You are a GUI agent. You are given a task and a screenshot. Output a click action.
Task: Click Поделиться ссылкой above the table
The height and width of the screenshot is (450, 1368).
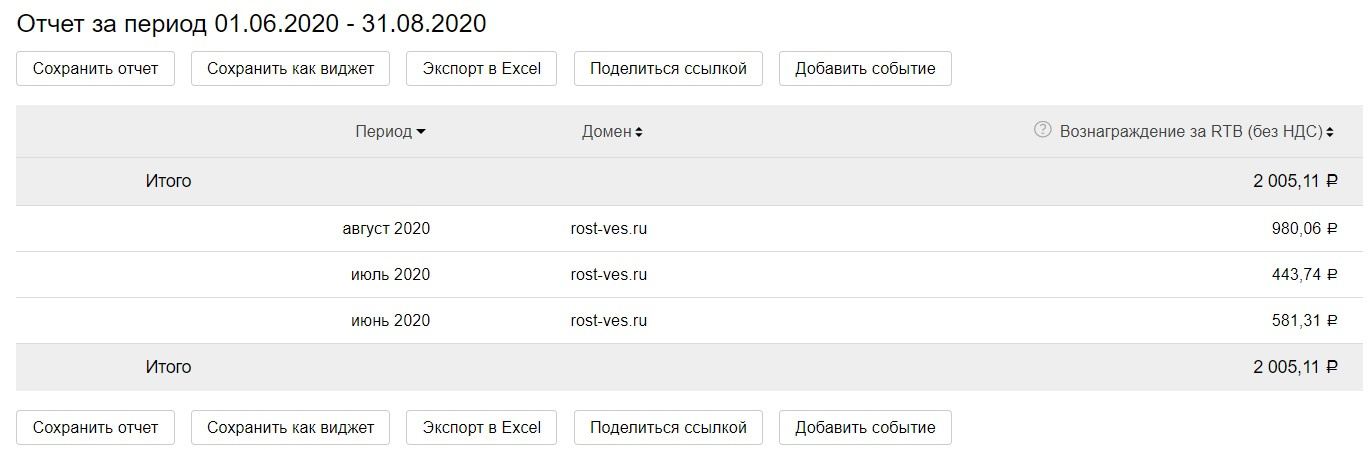[668, 69]
